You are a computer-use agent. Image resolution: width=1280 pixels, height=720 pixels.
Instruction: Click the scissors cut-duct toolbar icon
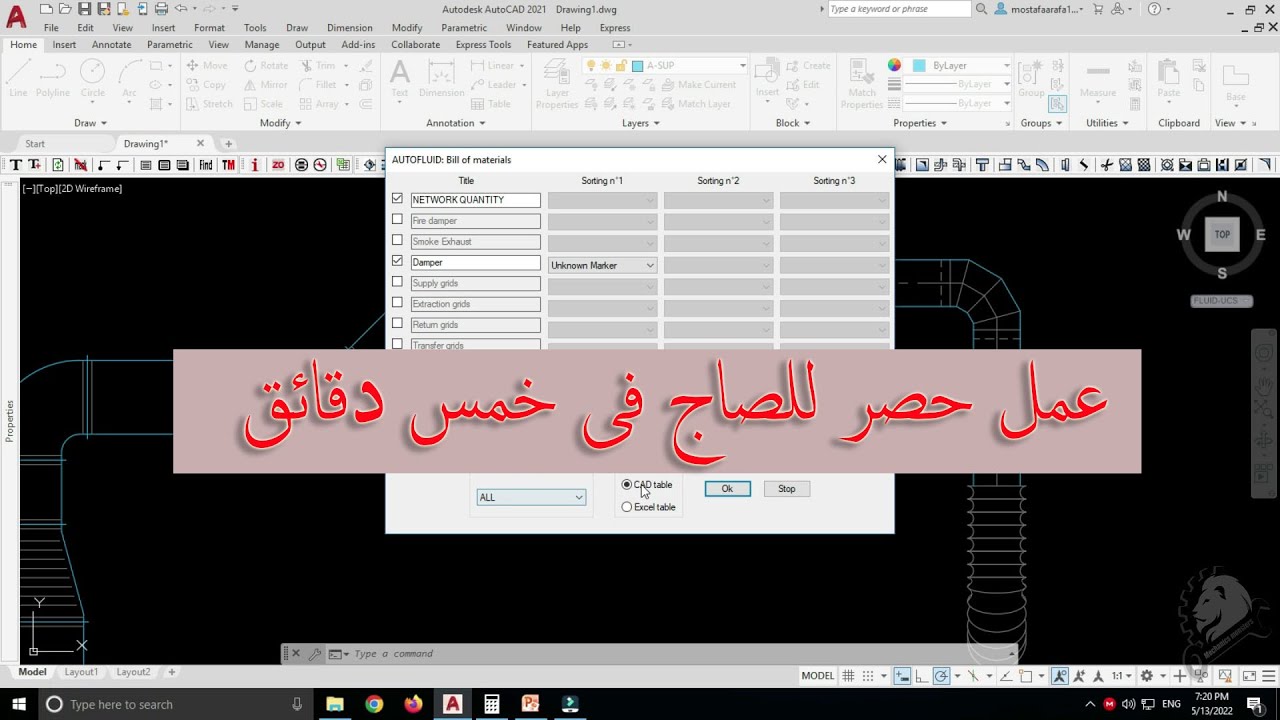(1109, 165)
